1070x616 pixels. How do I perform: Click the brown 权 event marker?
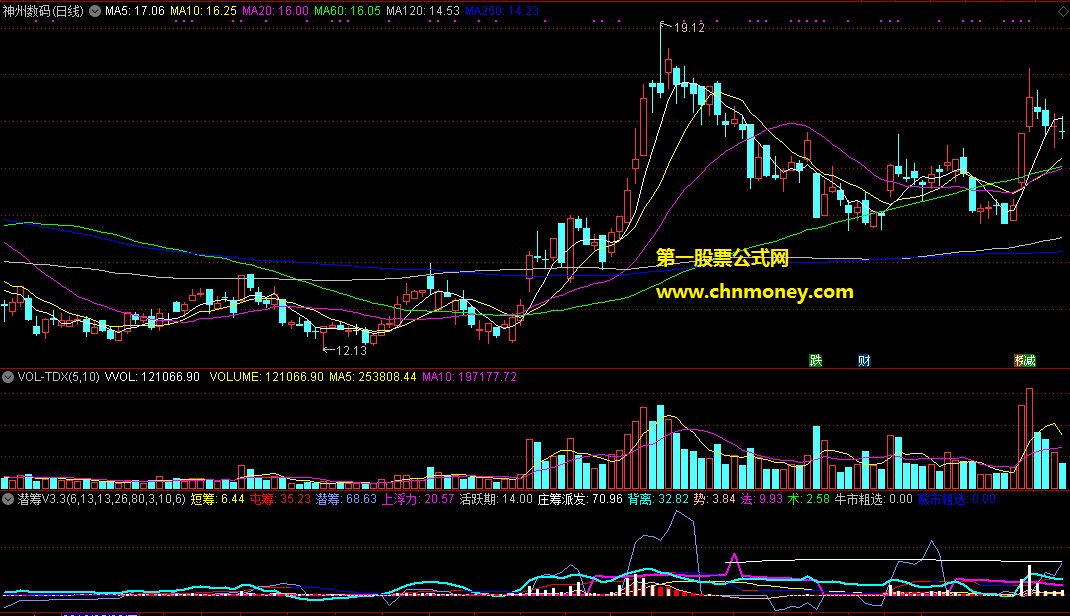click(1020, 360)
